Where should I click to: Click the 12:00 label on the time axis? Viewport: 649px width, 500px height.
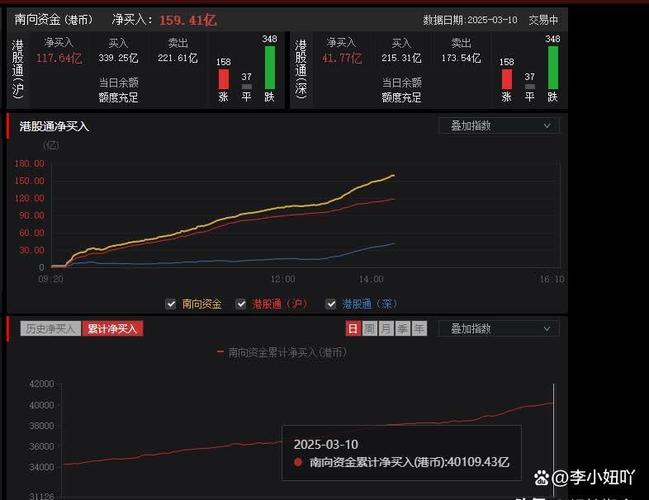pyautogui.click(x=283, y=279)
